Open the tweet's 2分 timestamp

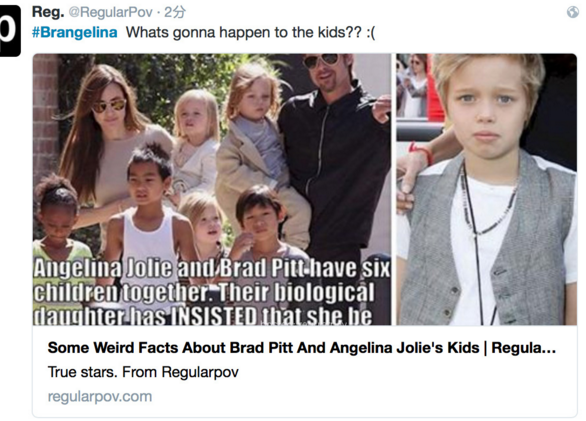click(175, 12)
